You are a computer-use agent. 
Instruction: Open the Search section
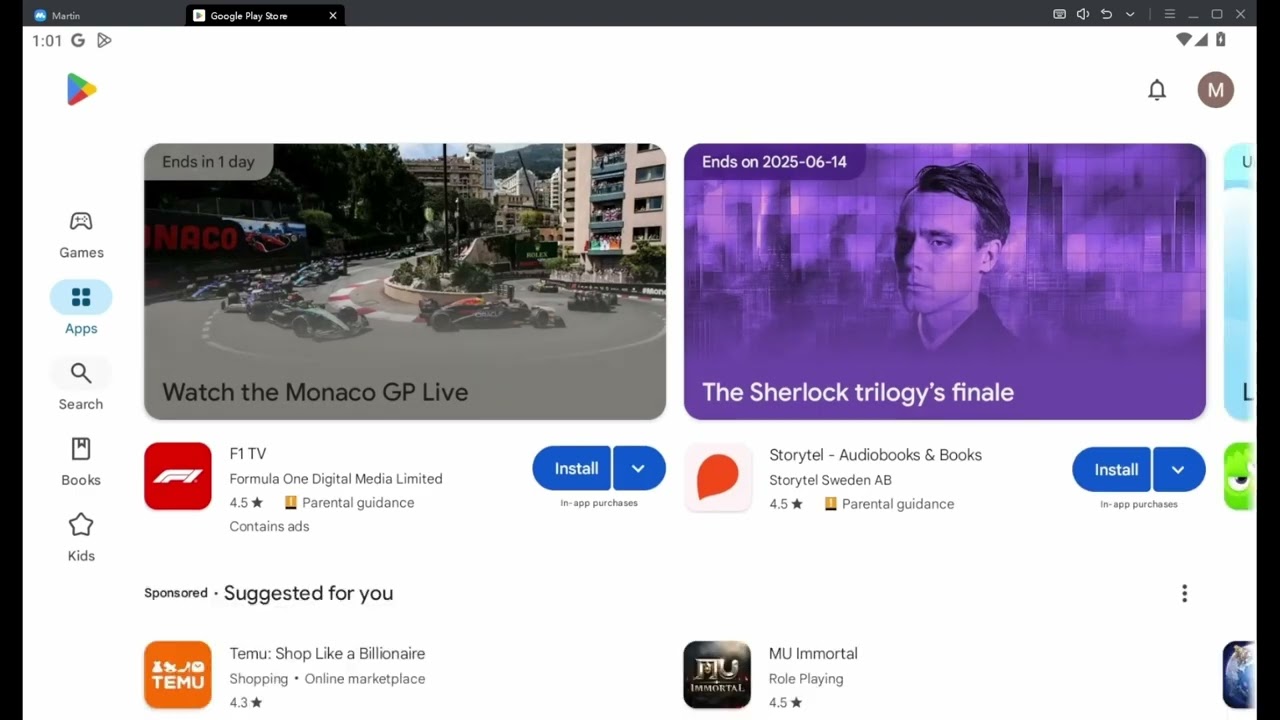[x=81, y=386]
